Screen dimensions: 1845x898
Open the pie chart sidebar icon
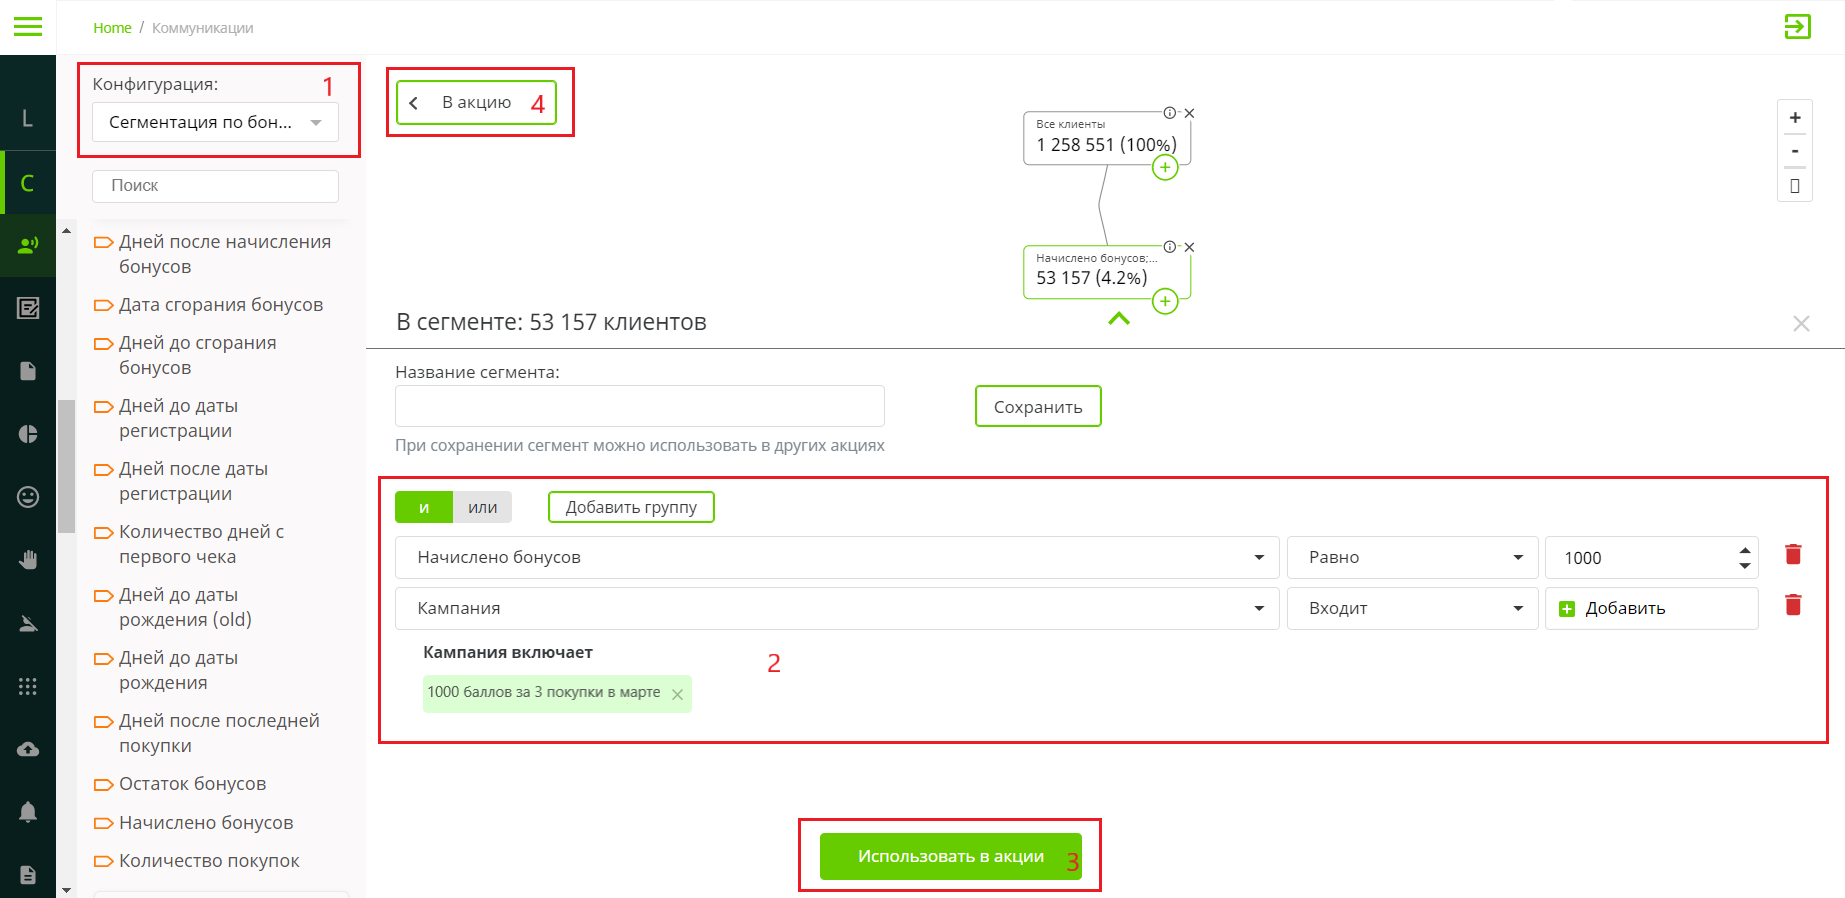pos(28,434)
